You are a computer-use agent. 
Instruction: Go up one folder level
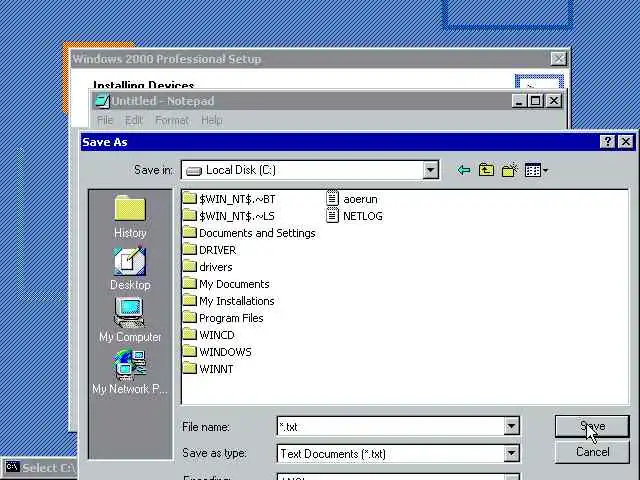coord(486,170)
